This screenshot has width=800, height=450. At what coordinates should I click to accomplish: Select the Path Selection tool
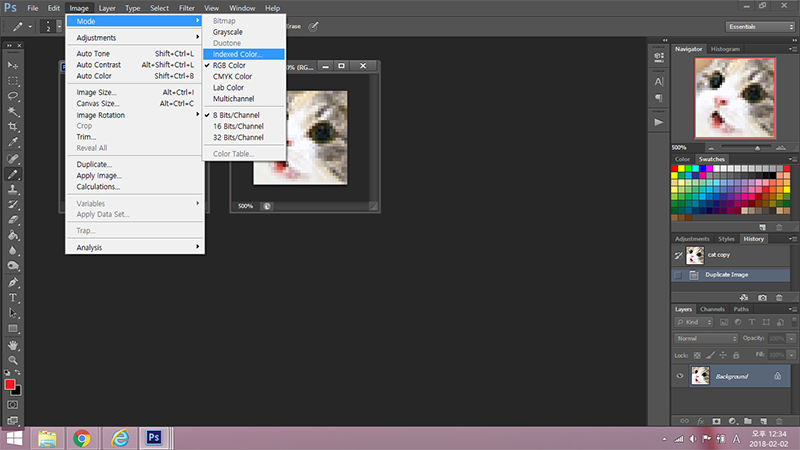(x=13, y=313)
